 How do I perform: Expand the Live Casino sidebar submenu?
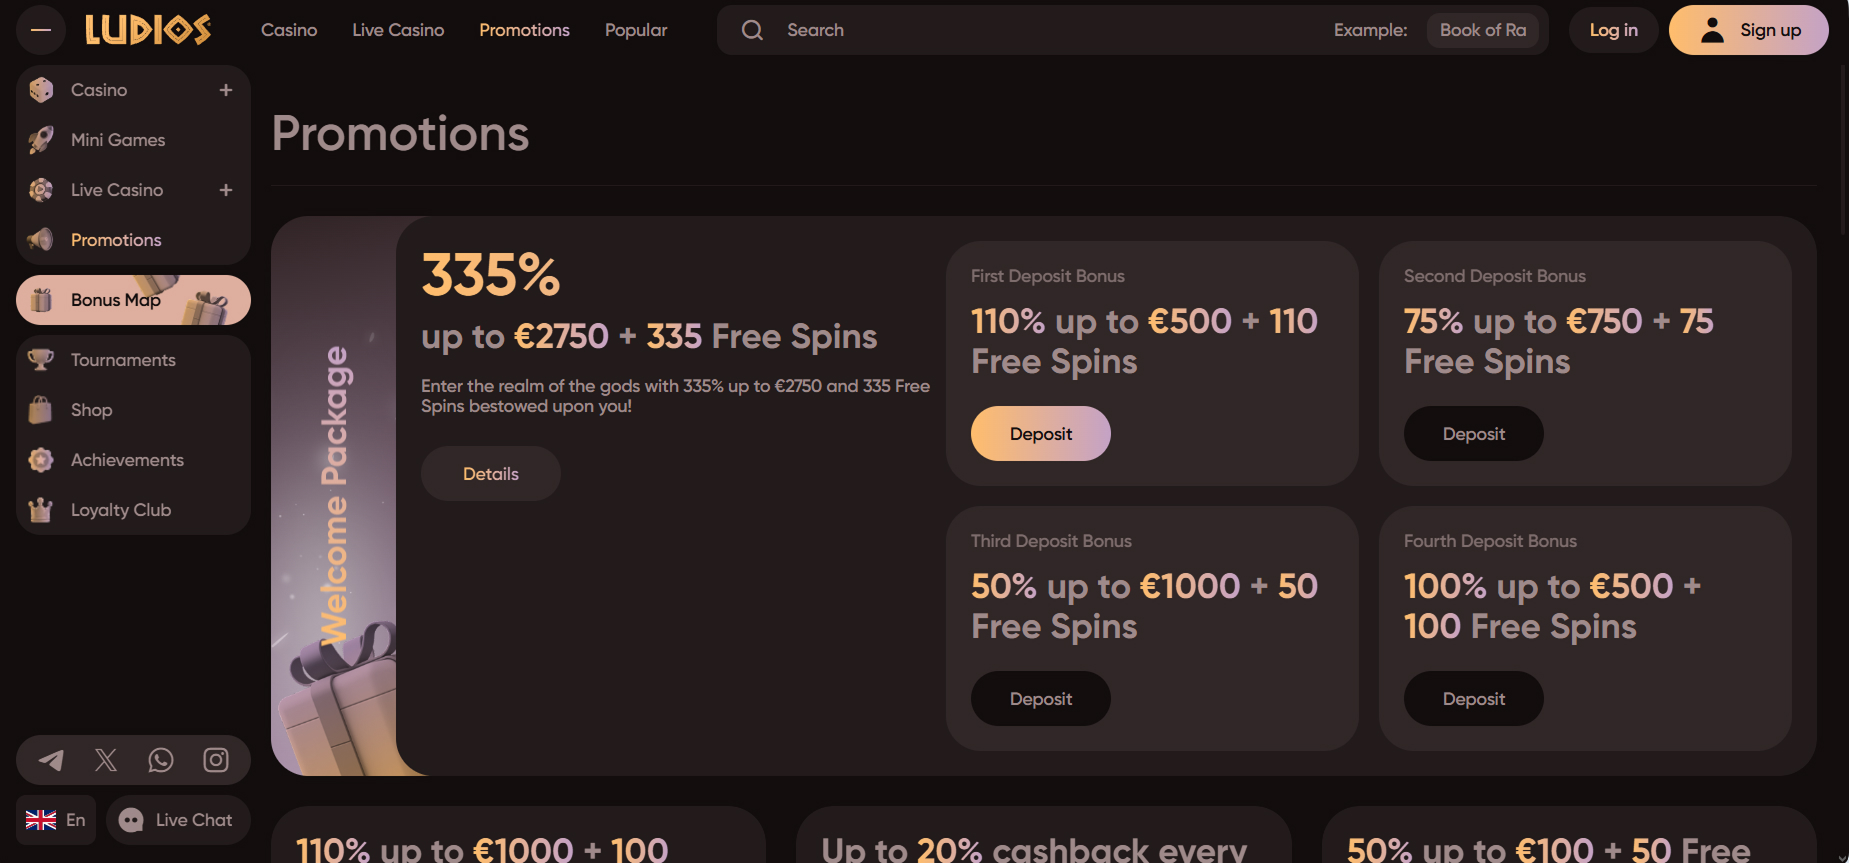226,190
